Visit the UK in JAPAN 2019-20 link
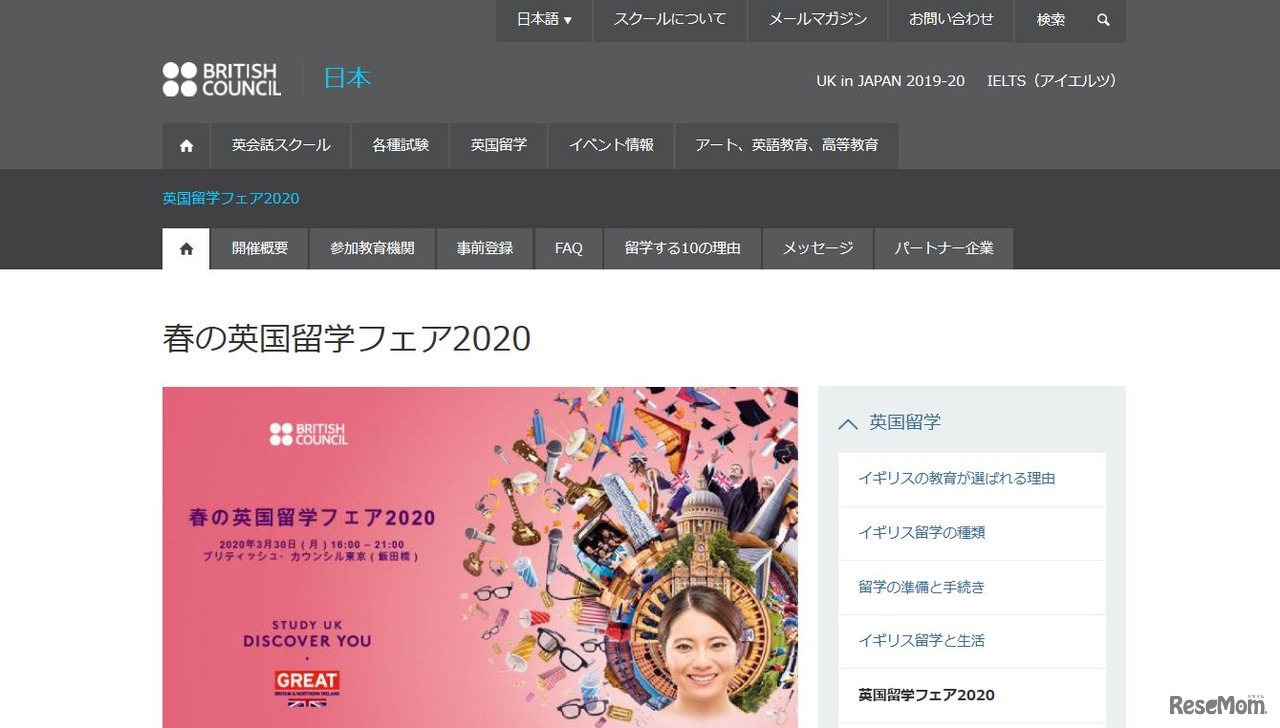This screenshot has height=728, width=1280. (x=891, y=81)
